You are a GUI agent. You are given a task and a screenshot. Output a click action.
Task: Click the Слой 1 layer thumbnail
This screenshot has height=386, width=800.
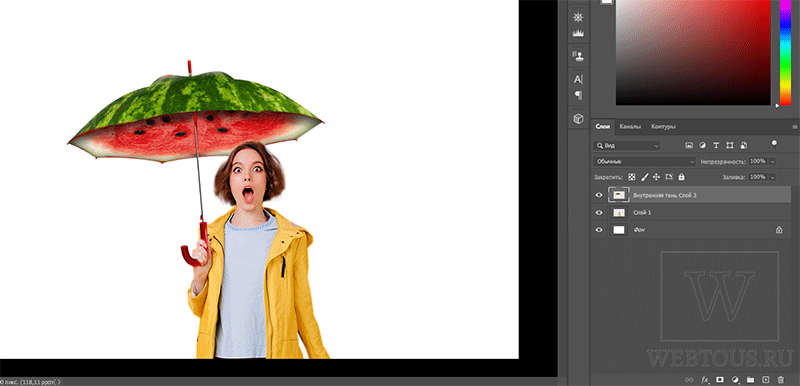(619, 213)
